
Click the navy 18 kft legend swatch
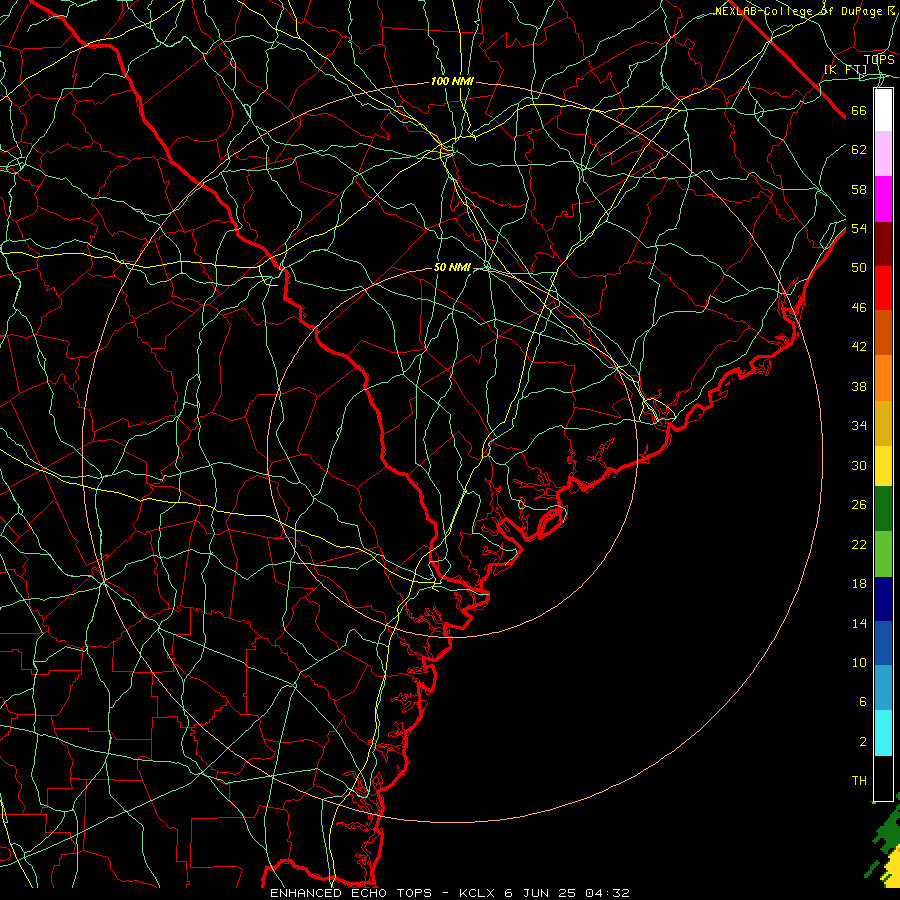883,599
